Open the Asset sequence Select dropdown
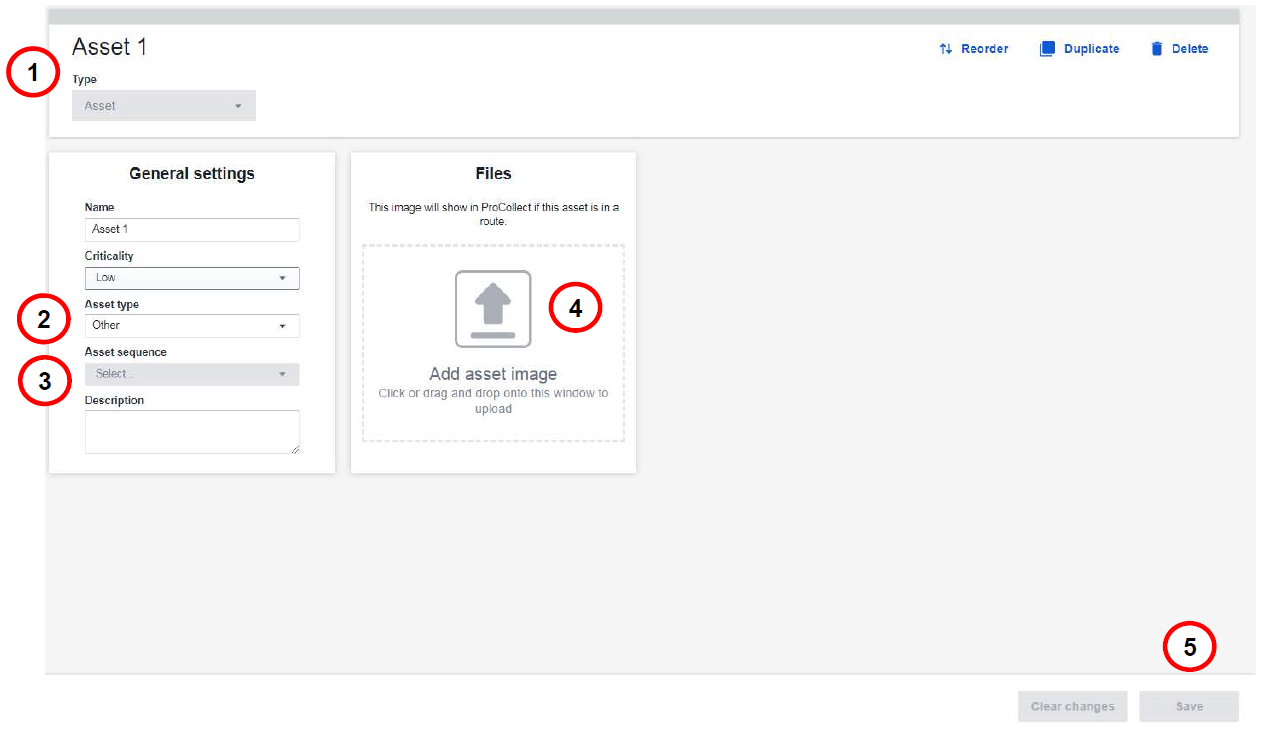 coord(192,374)
